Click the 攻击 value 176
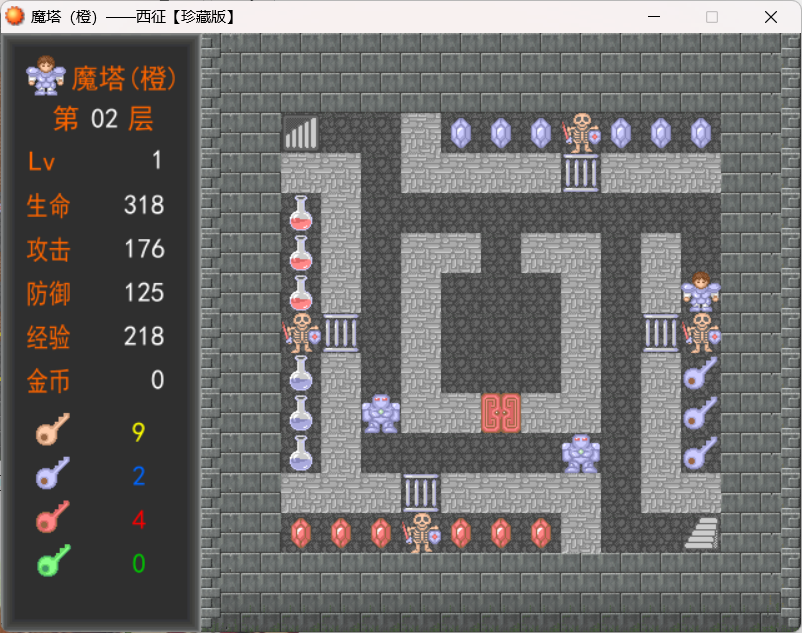 tap(145, 249)
